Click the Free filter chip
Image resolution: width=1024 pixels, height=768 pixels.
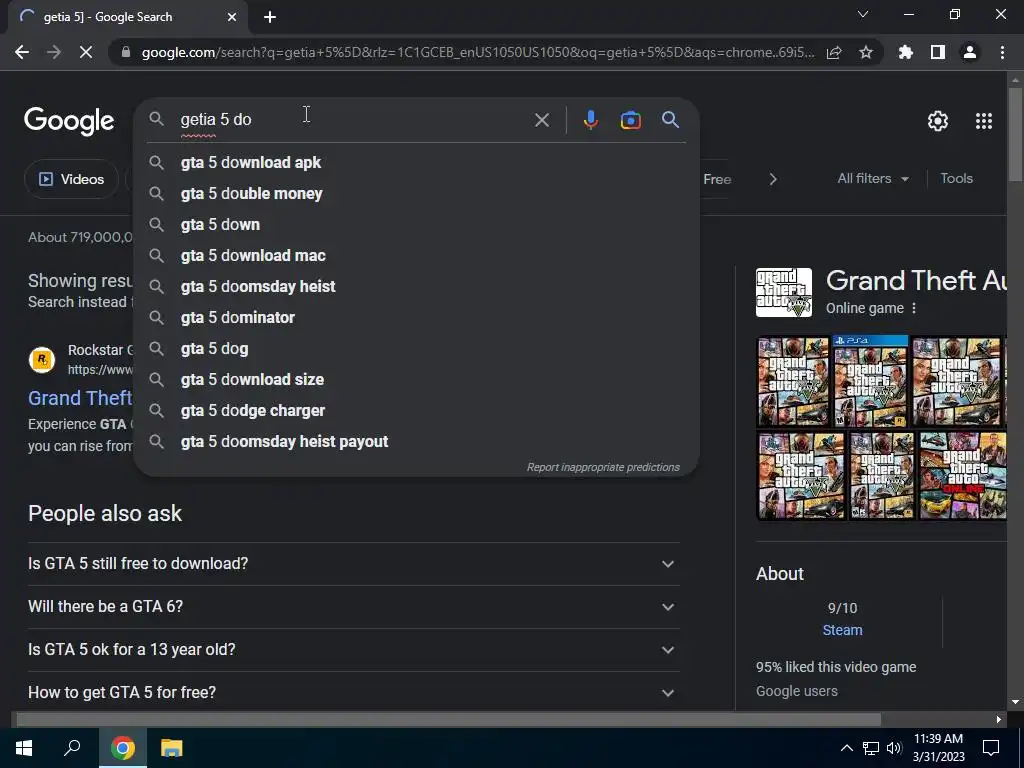click(x=716, y=179)
